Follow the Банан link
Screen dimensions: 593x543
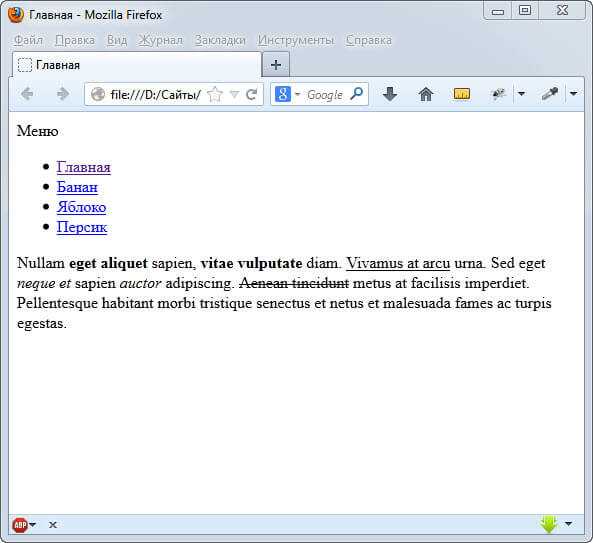click(x=77, y=187)
